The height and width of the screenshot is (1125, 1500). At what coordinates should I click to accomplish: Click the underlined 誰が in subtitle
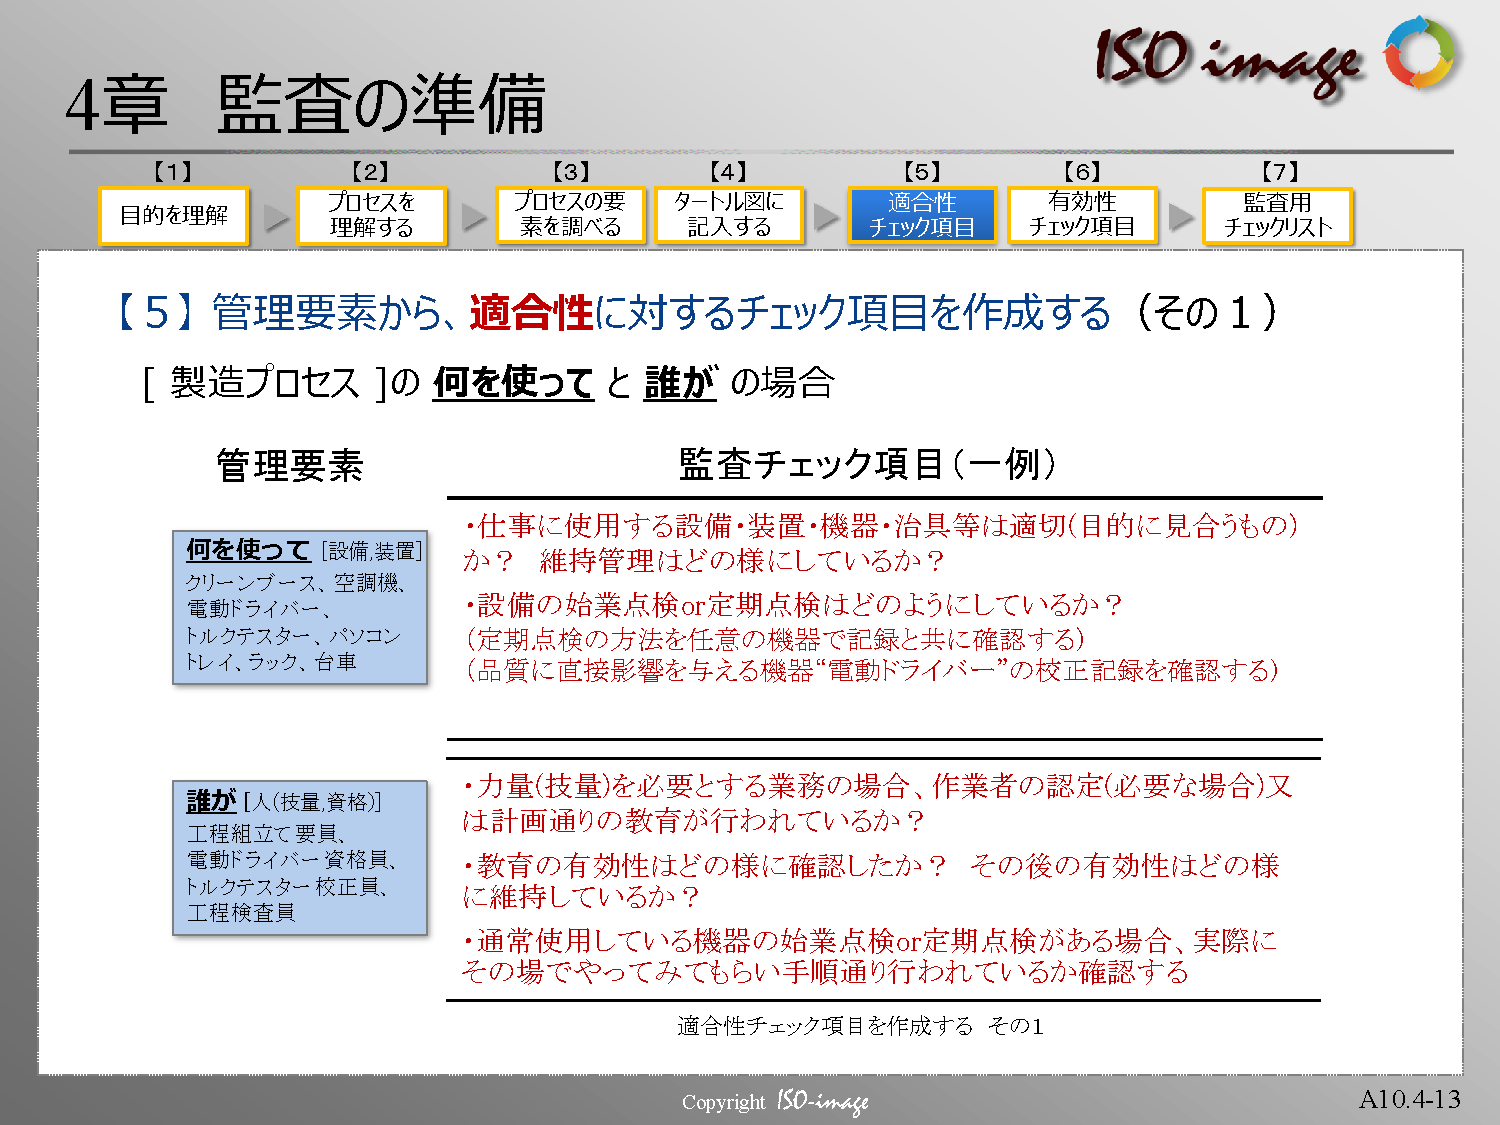(x=680, y=382)
